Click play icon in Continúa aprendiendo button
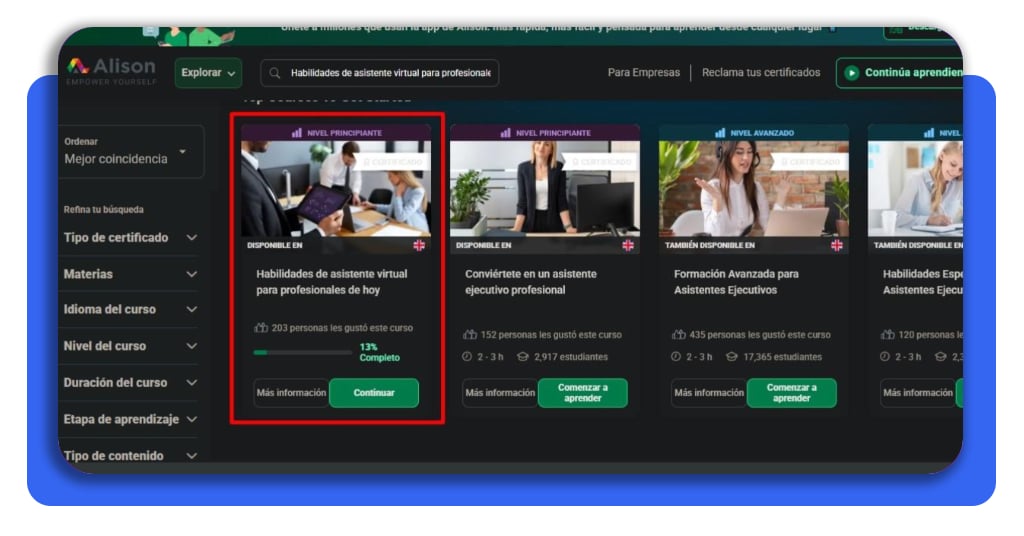The width and height of the screenshot is (1024, 536). [x=851, y=72]
